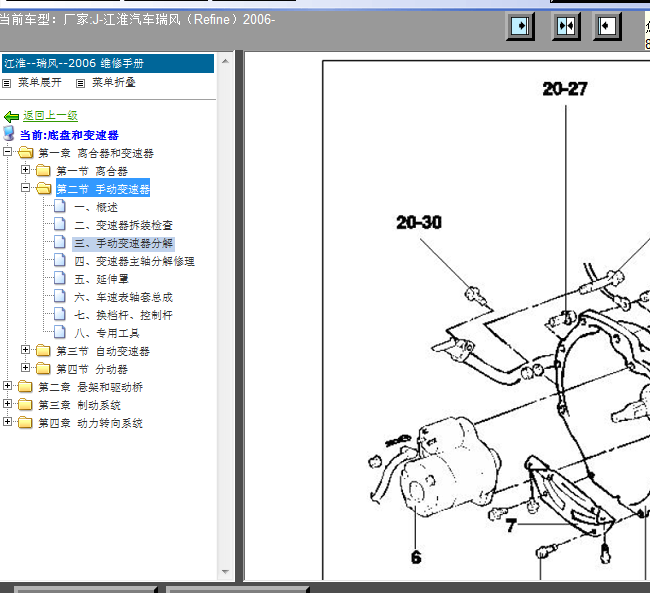Viewport: 650px width, 593px height.
Task: Click document icon beside 四、变速器主轴分解修理
Action: [60, 260]
